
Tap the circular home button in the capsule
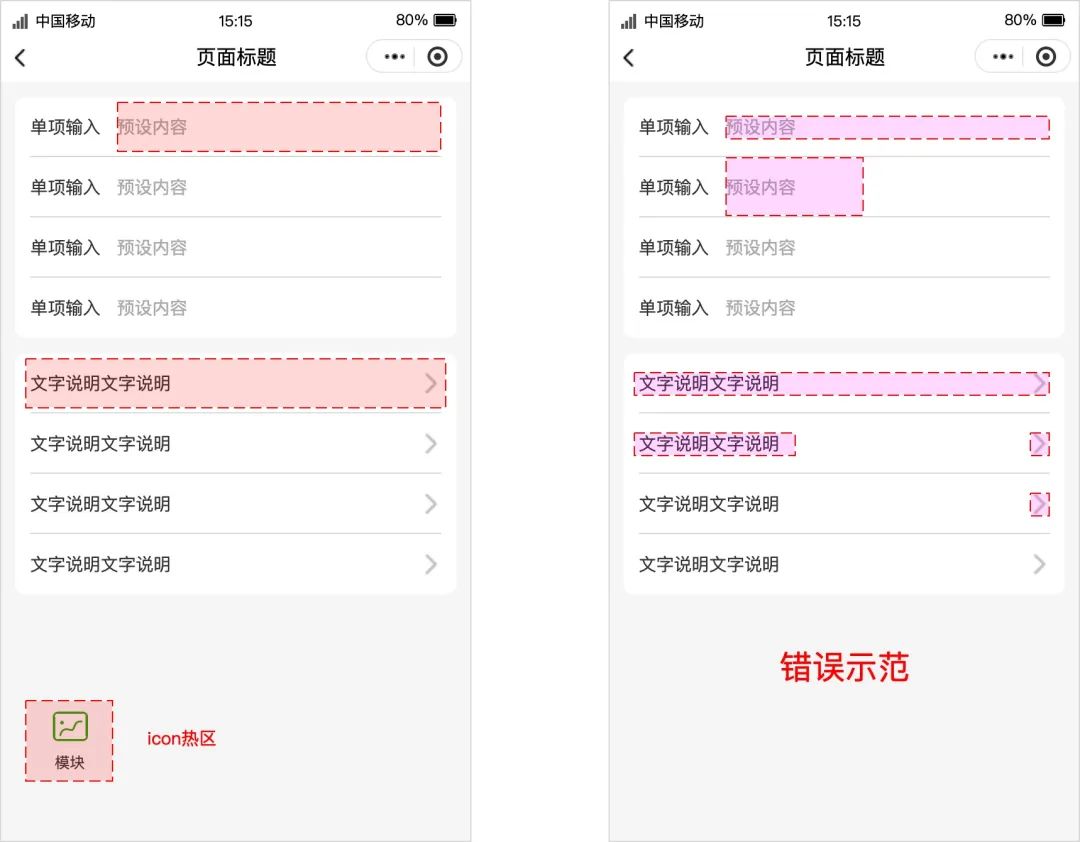coord(438,57)
